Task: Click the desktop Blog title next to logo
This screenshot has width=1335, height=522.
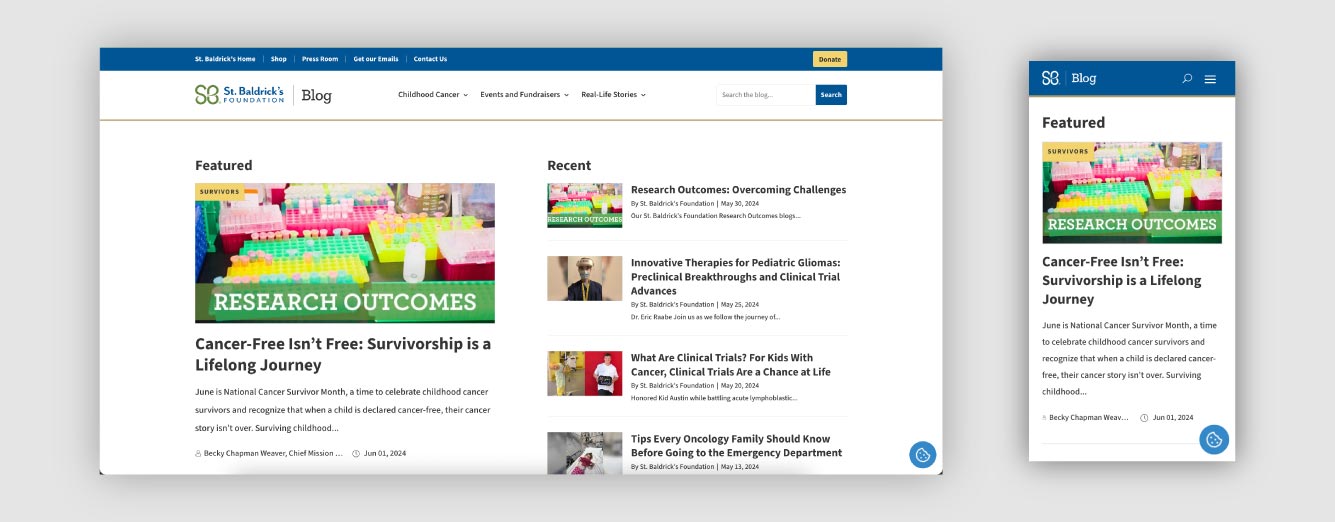Action: (316, 96)
